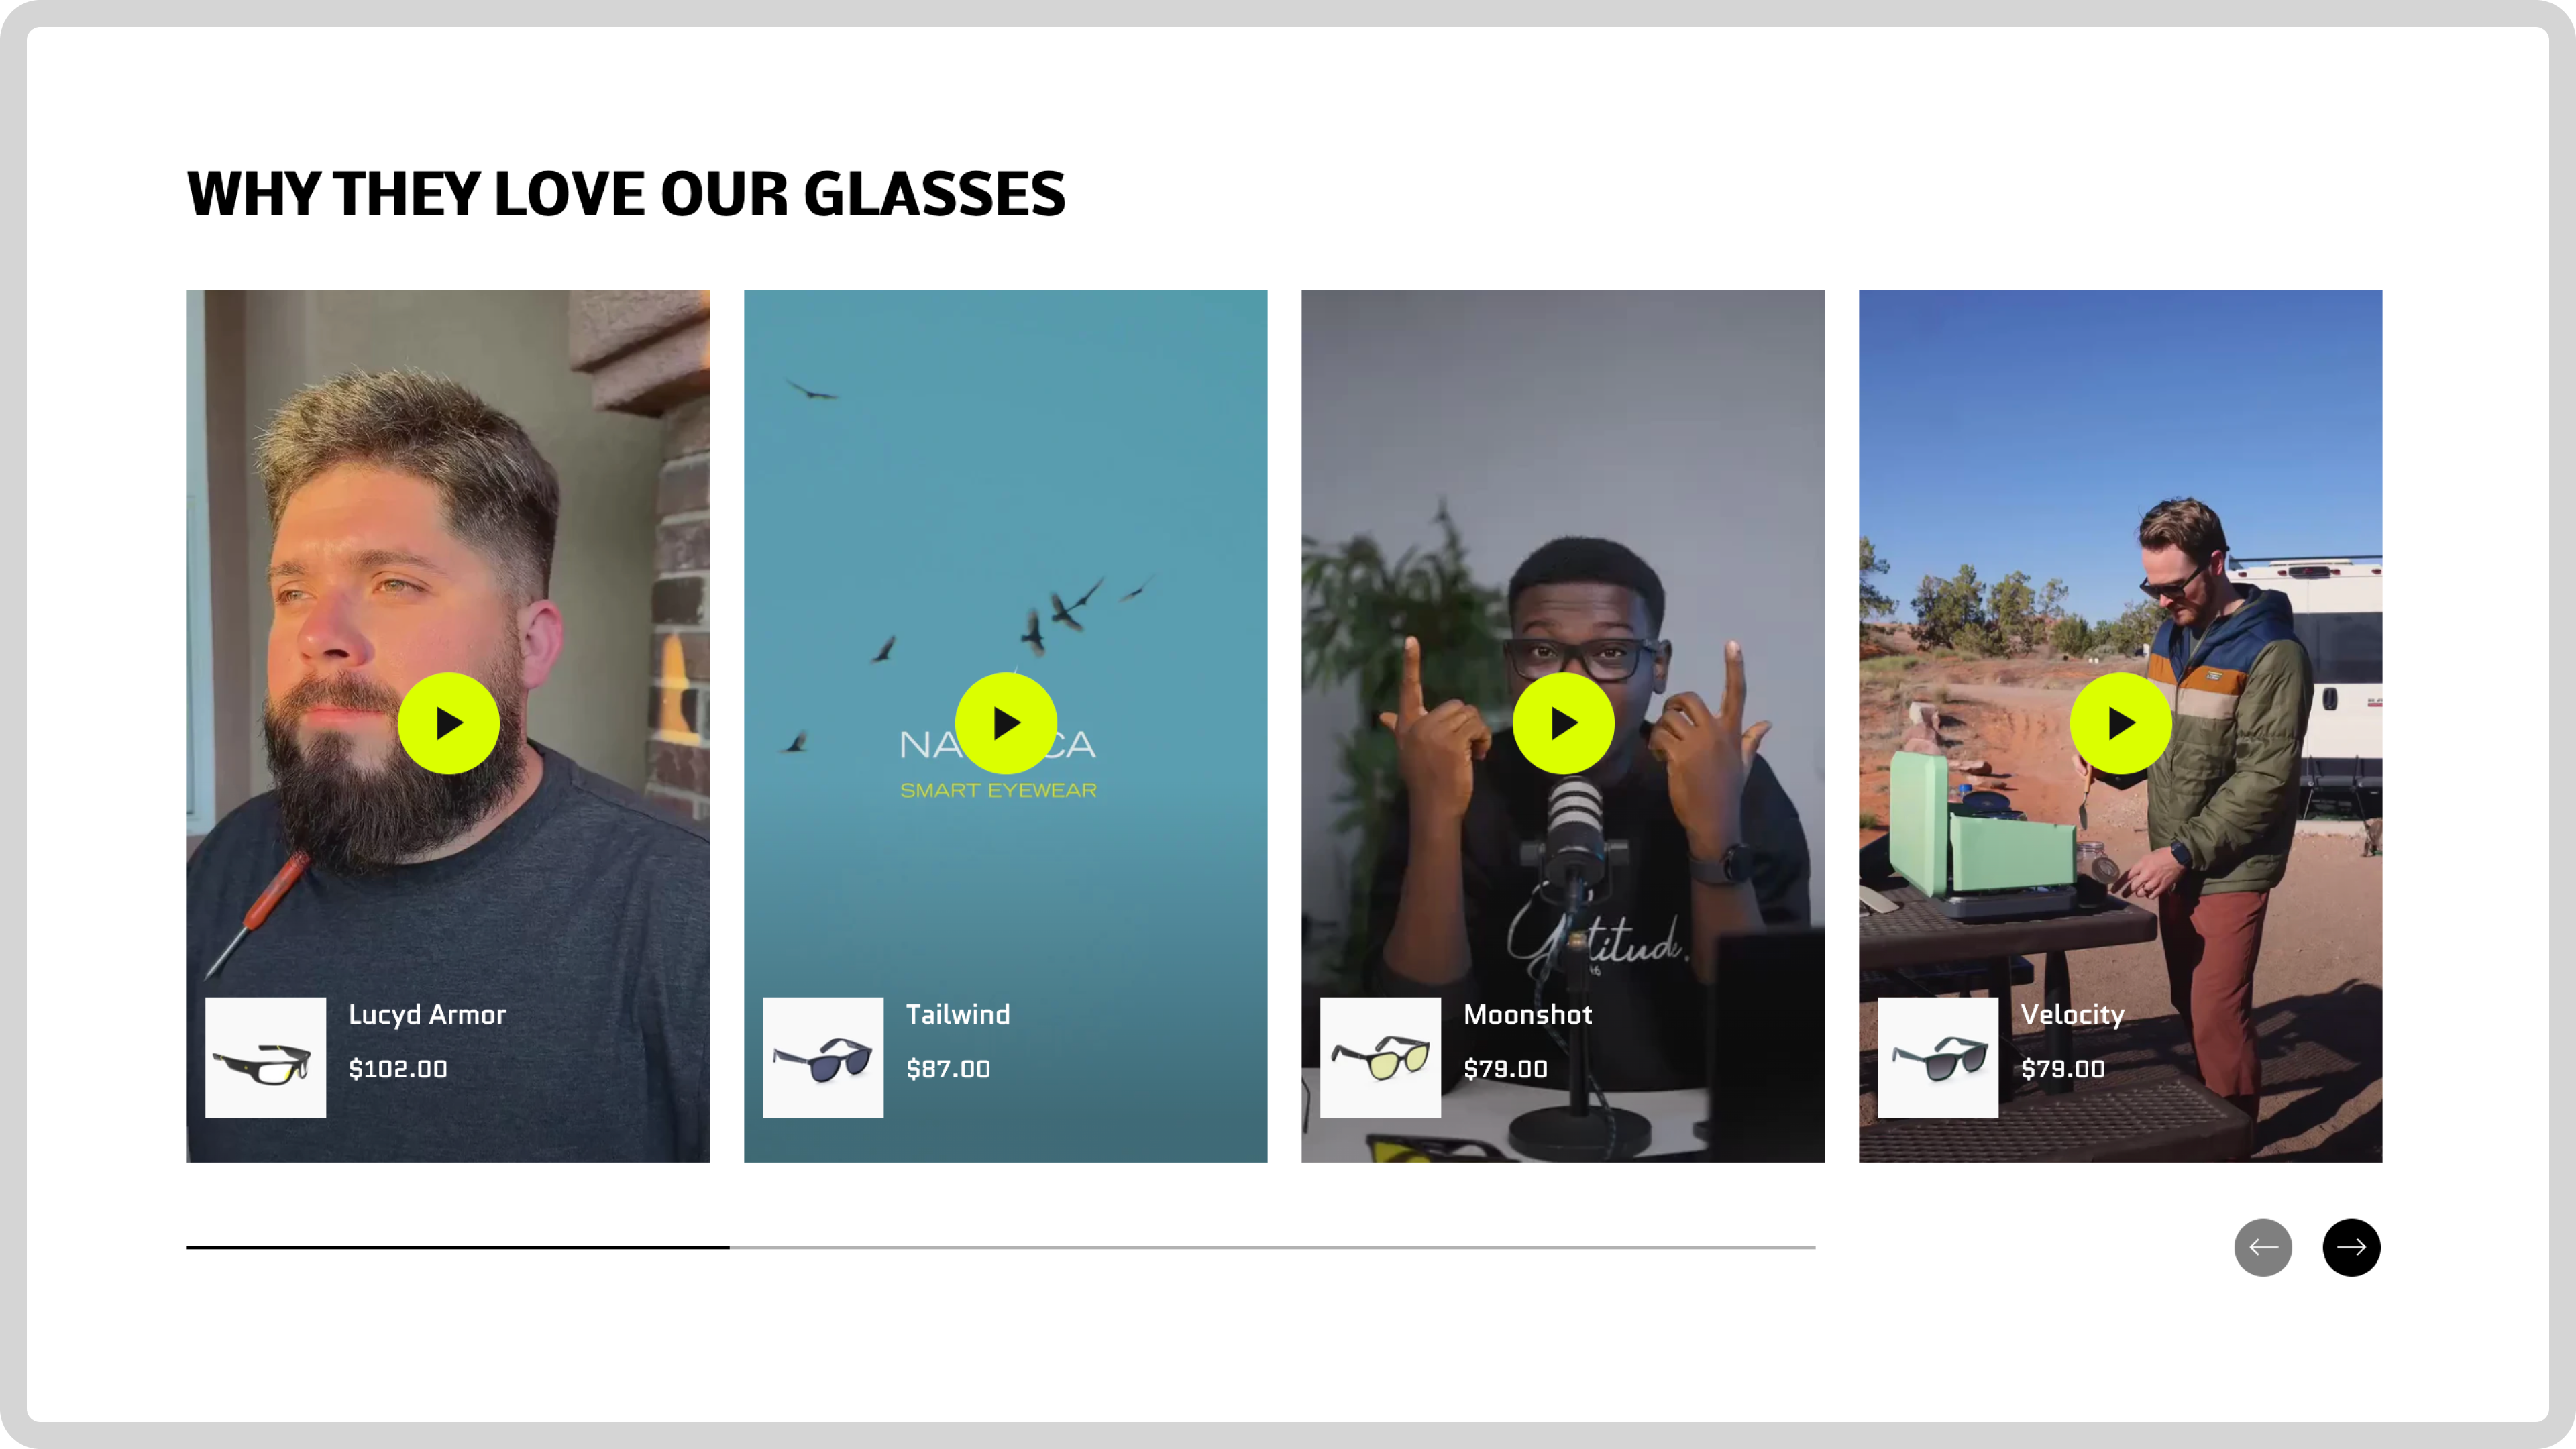Image resolution: width=2576 pixels, height=1449 pixels.
Task: Click the filled portion of the progress bar
Action: click(458, 1247)
